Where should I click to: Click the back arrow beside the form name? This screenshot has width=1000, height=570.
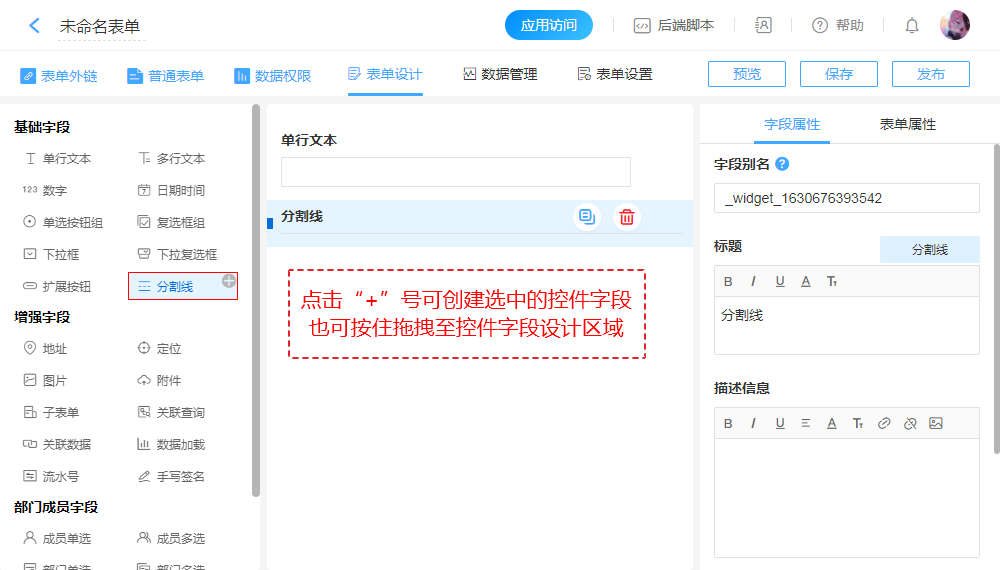click(x=35, y=26)
